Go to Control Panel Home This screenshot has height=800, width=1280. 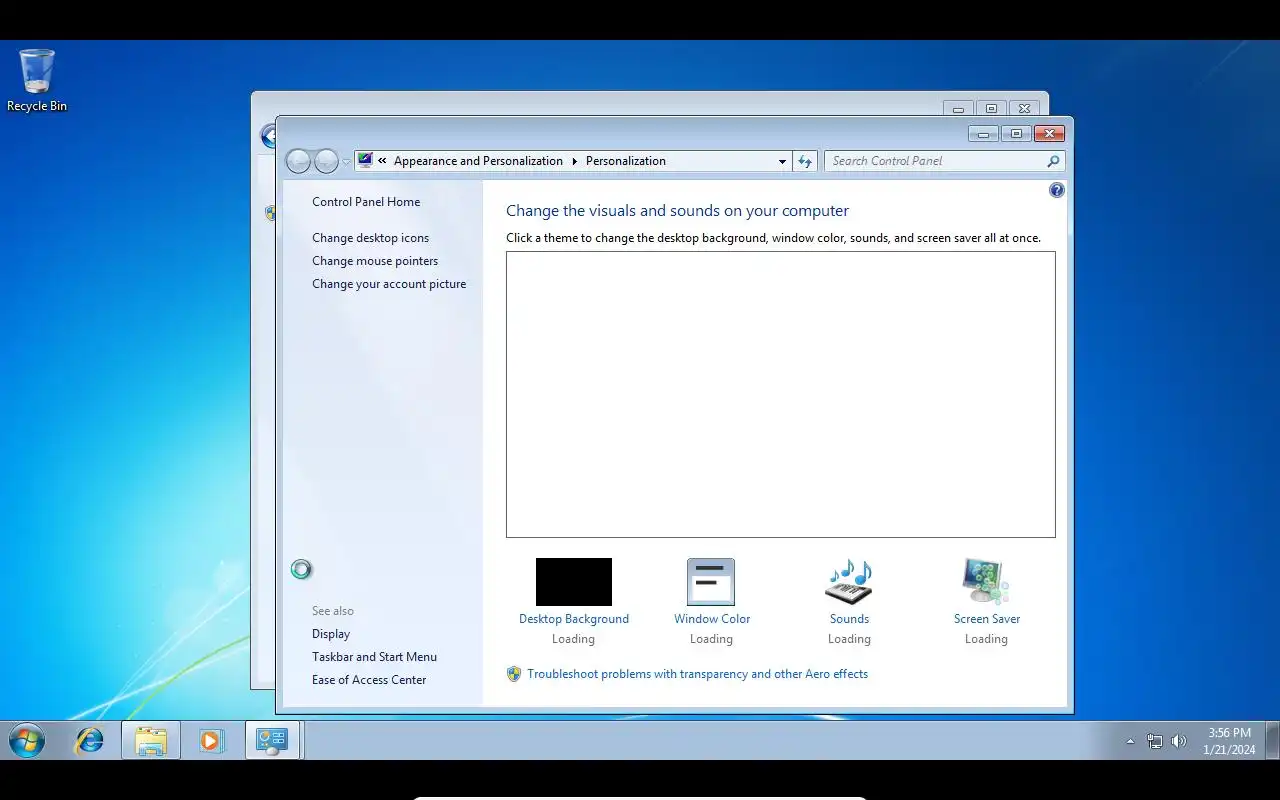pos(366,202)
